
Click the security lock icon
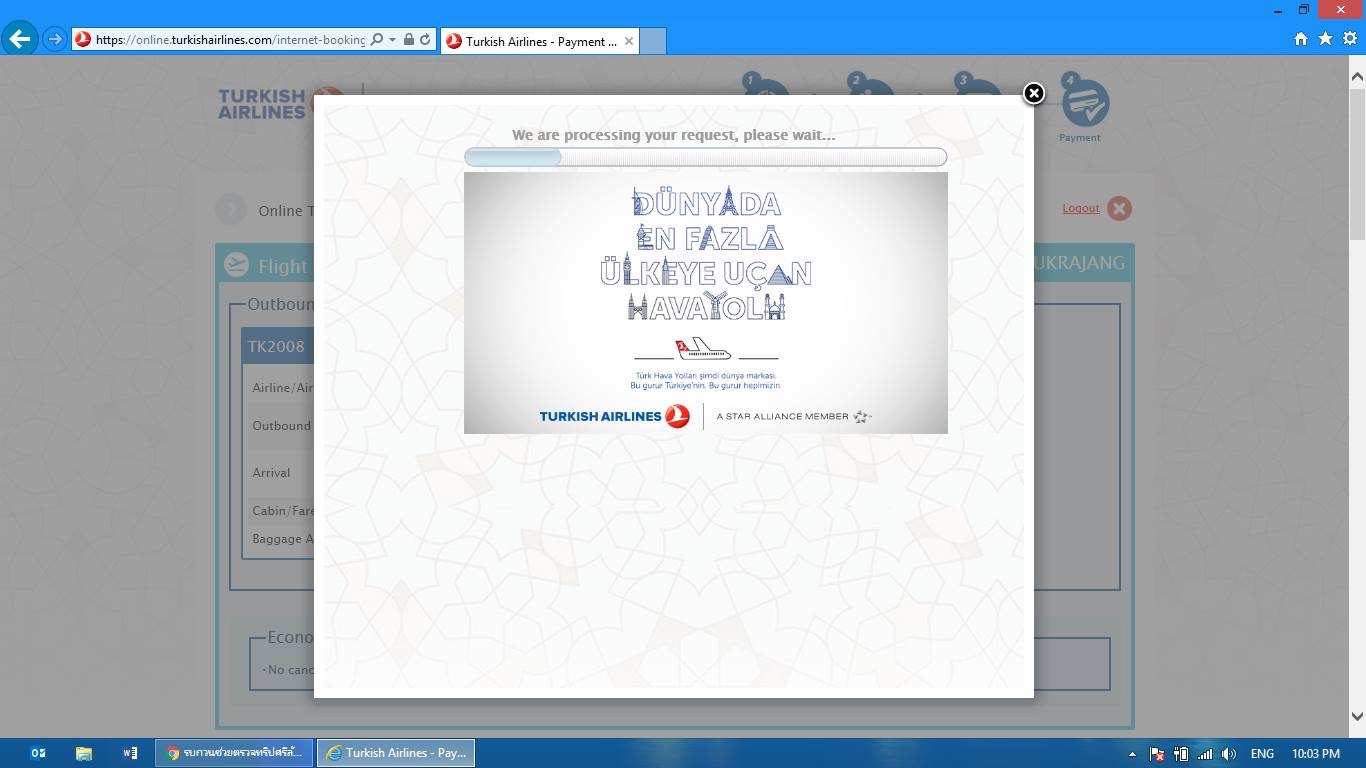tap(409, 40)
